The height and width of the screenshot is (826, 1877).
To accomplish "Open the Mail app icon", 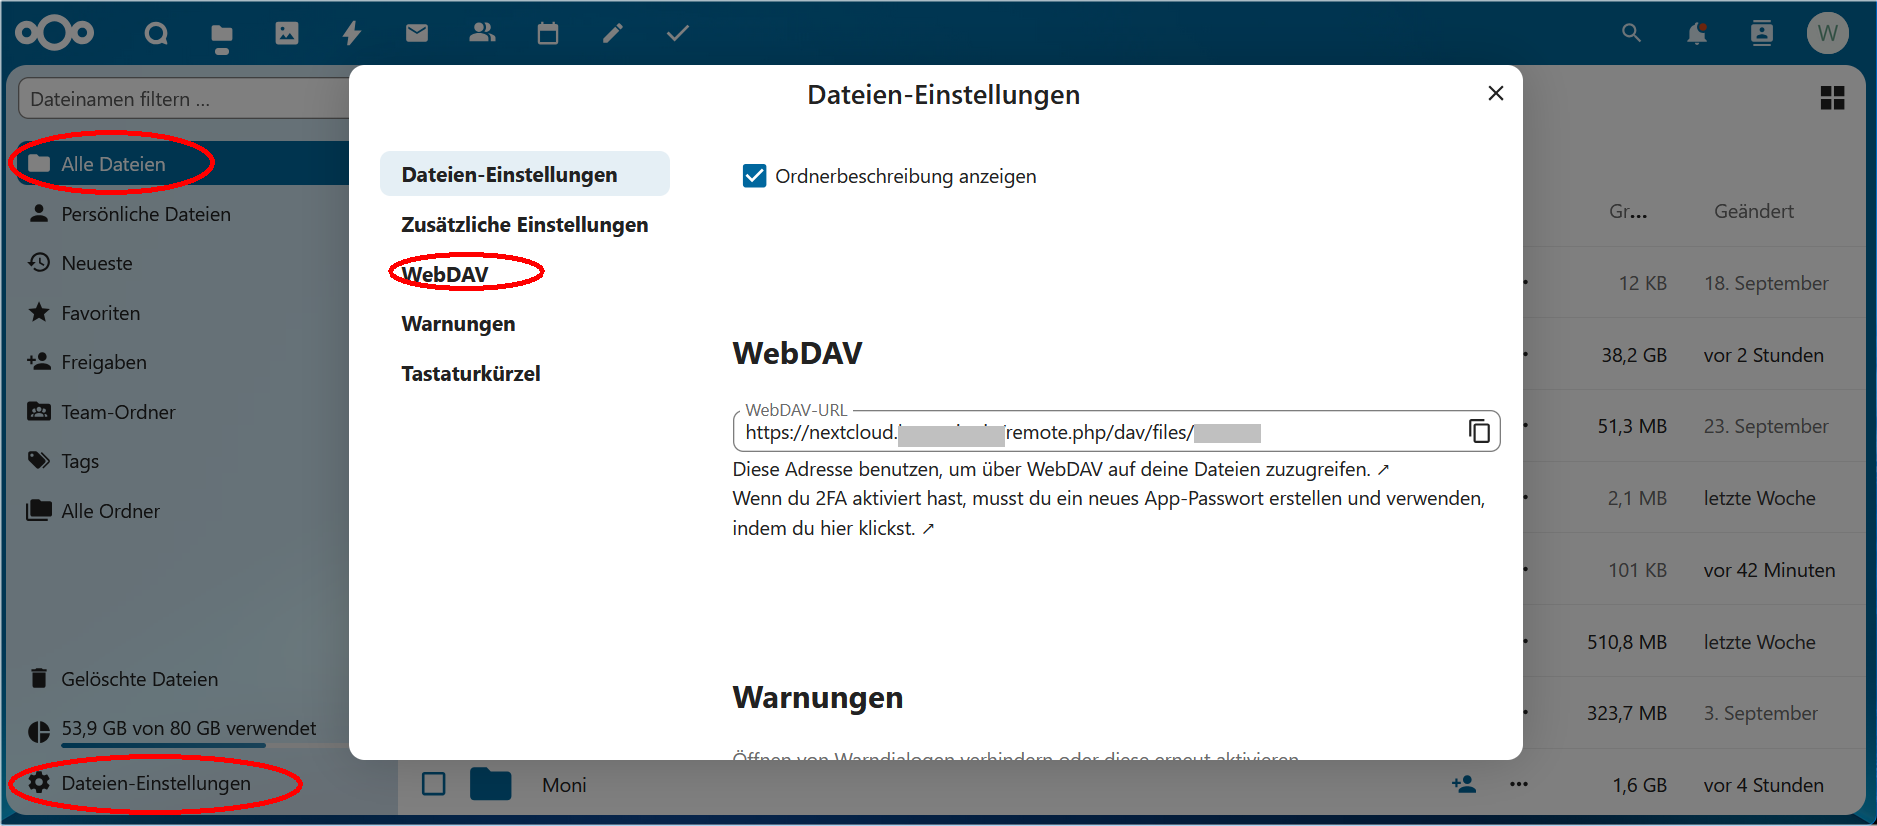I will tap(417, 34).
